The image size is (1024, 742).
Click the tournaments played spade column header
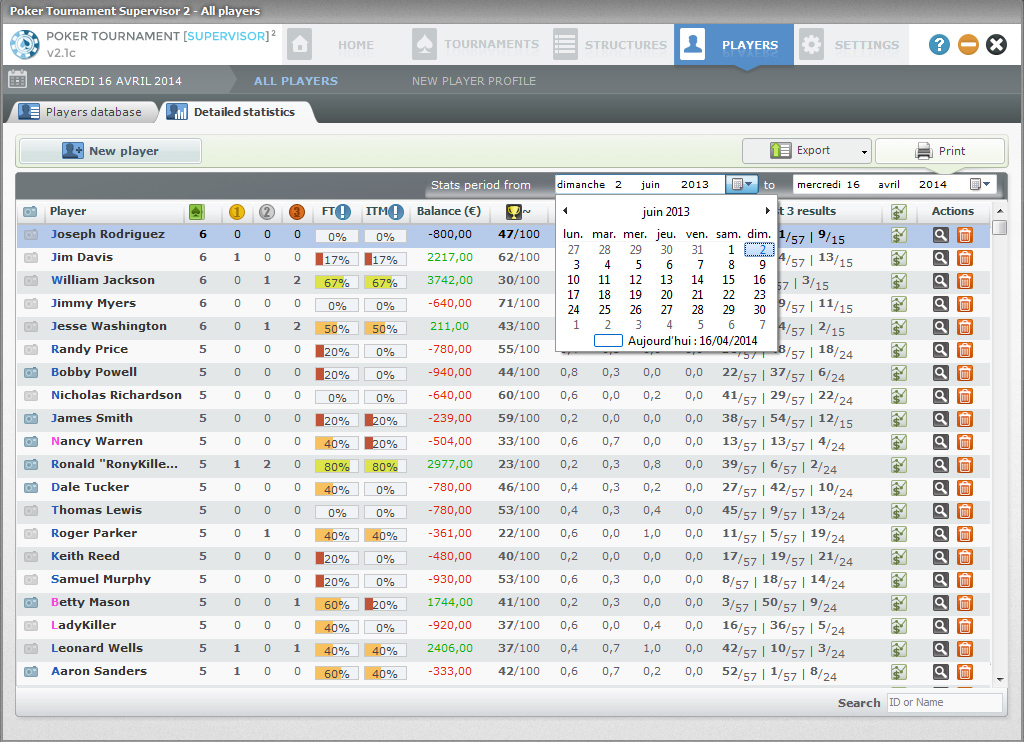tap(197, 212)
